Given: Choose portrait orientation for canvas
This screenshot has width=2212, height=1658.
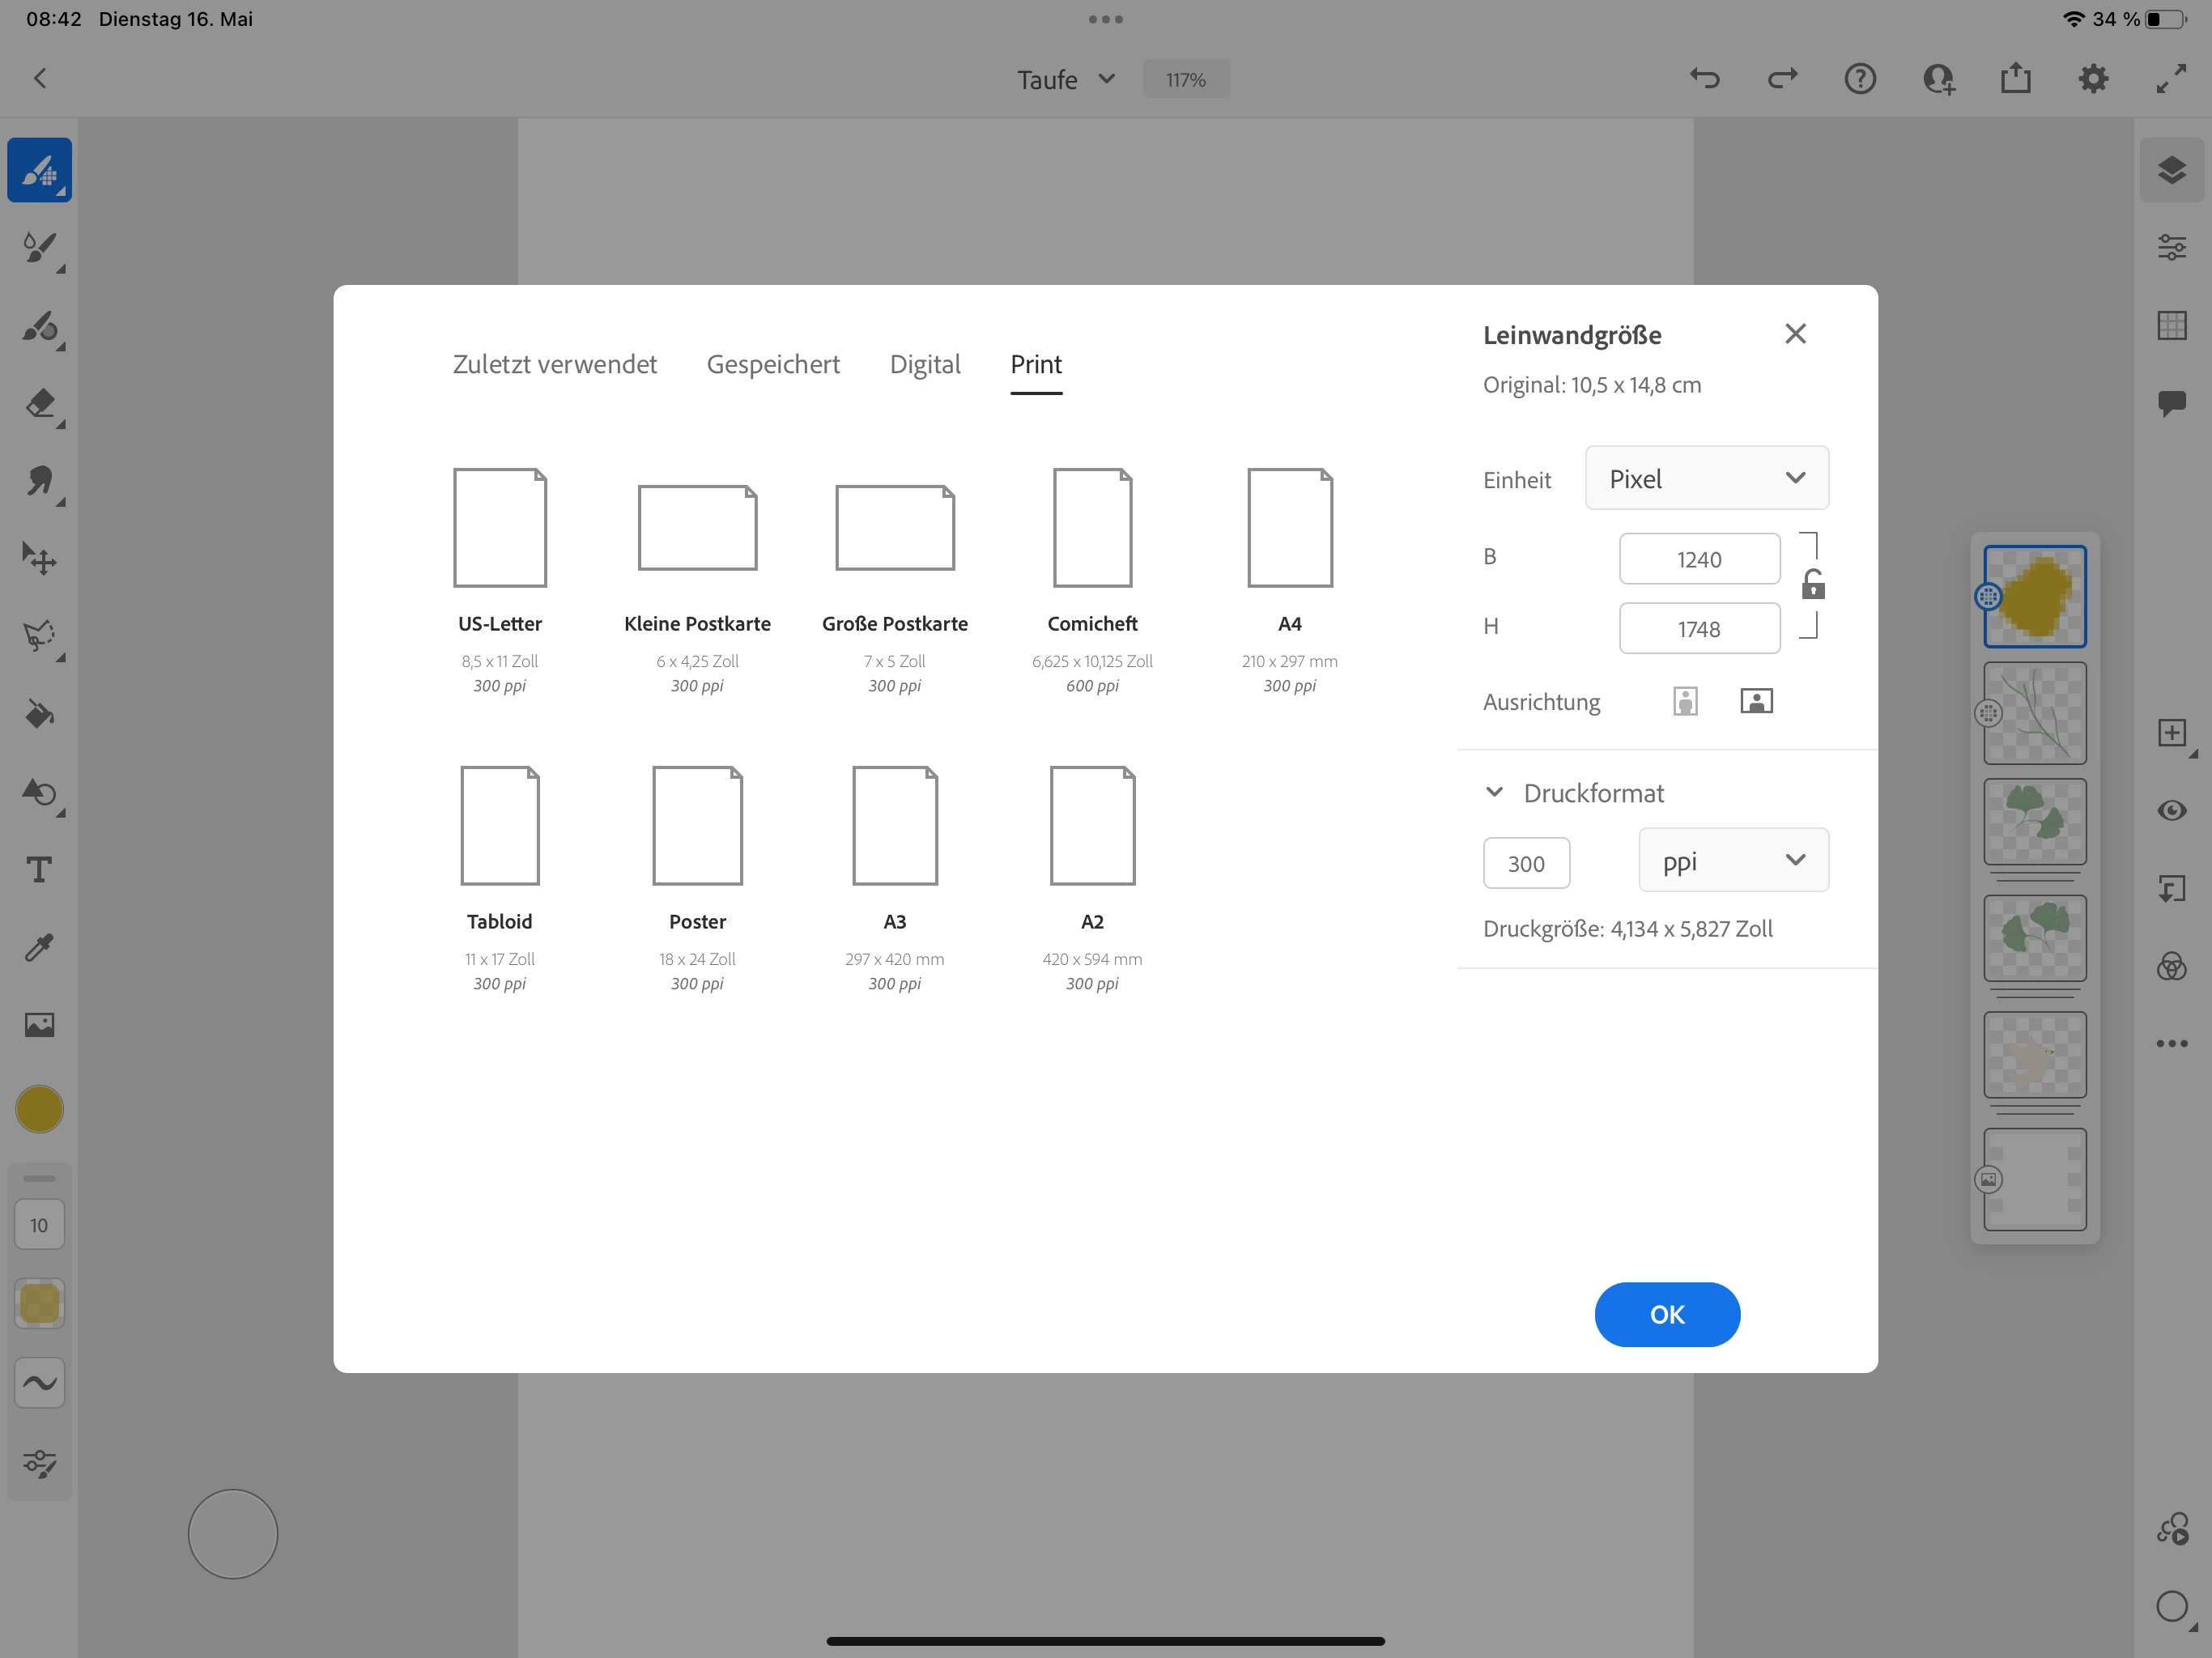Looking at the screenshot, I should coord(1685,702).
